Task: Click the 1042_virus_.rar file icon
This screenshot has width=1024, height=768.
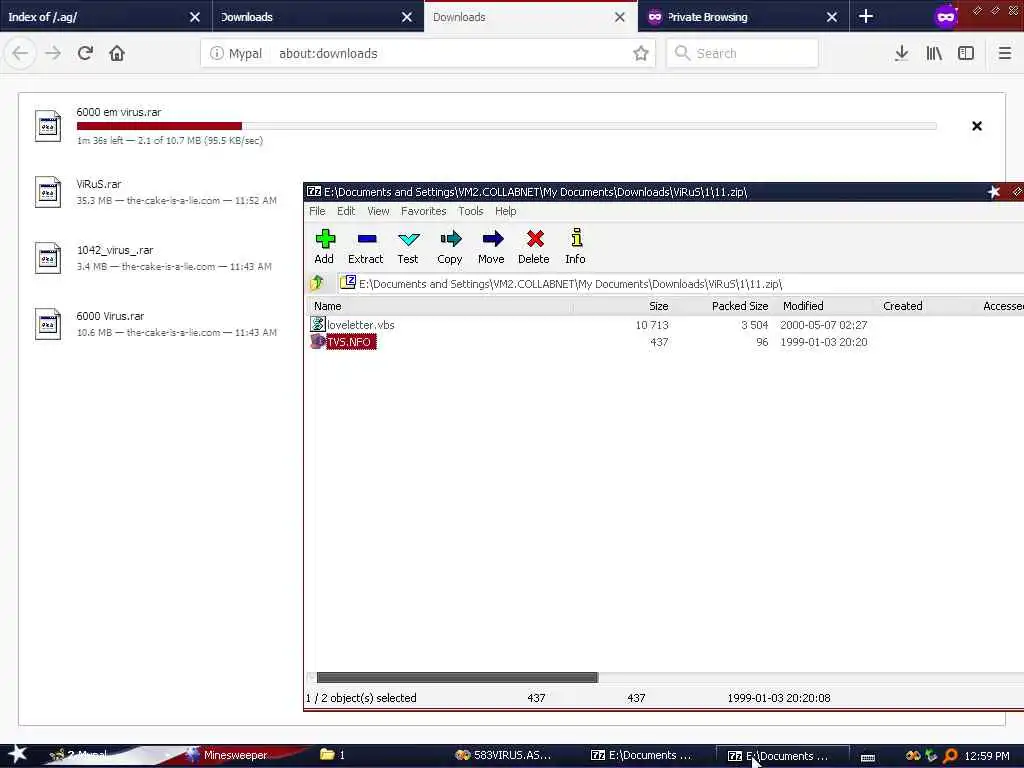Action: [x=48, y=258]
